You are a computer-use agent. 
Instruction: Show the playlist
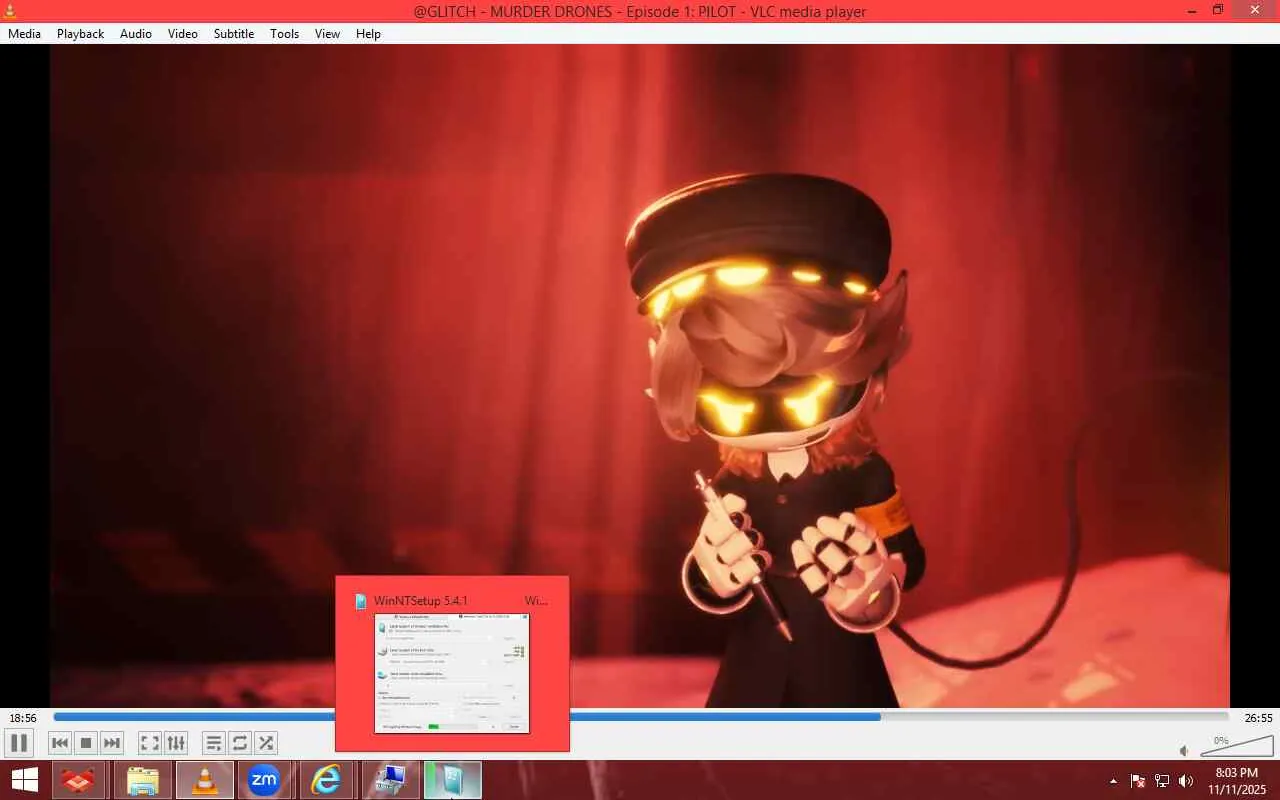[x=213, y=743]
